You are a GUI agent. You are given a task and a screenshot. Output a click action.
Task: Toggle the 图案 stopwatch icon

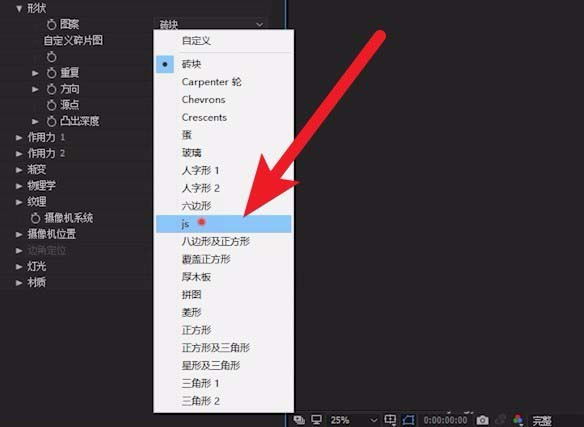[52, 25]
